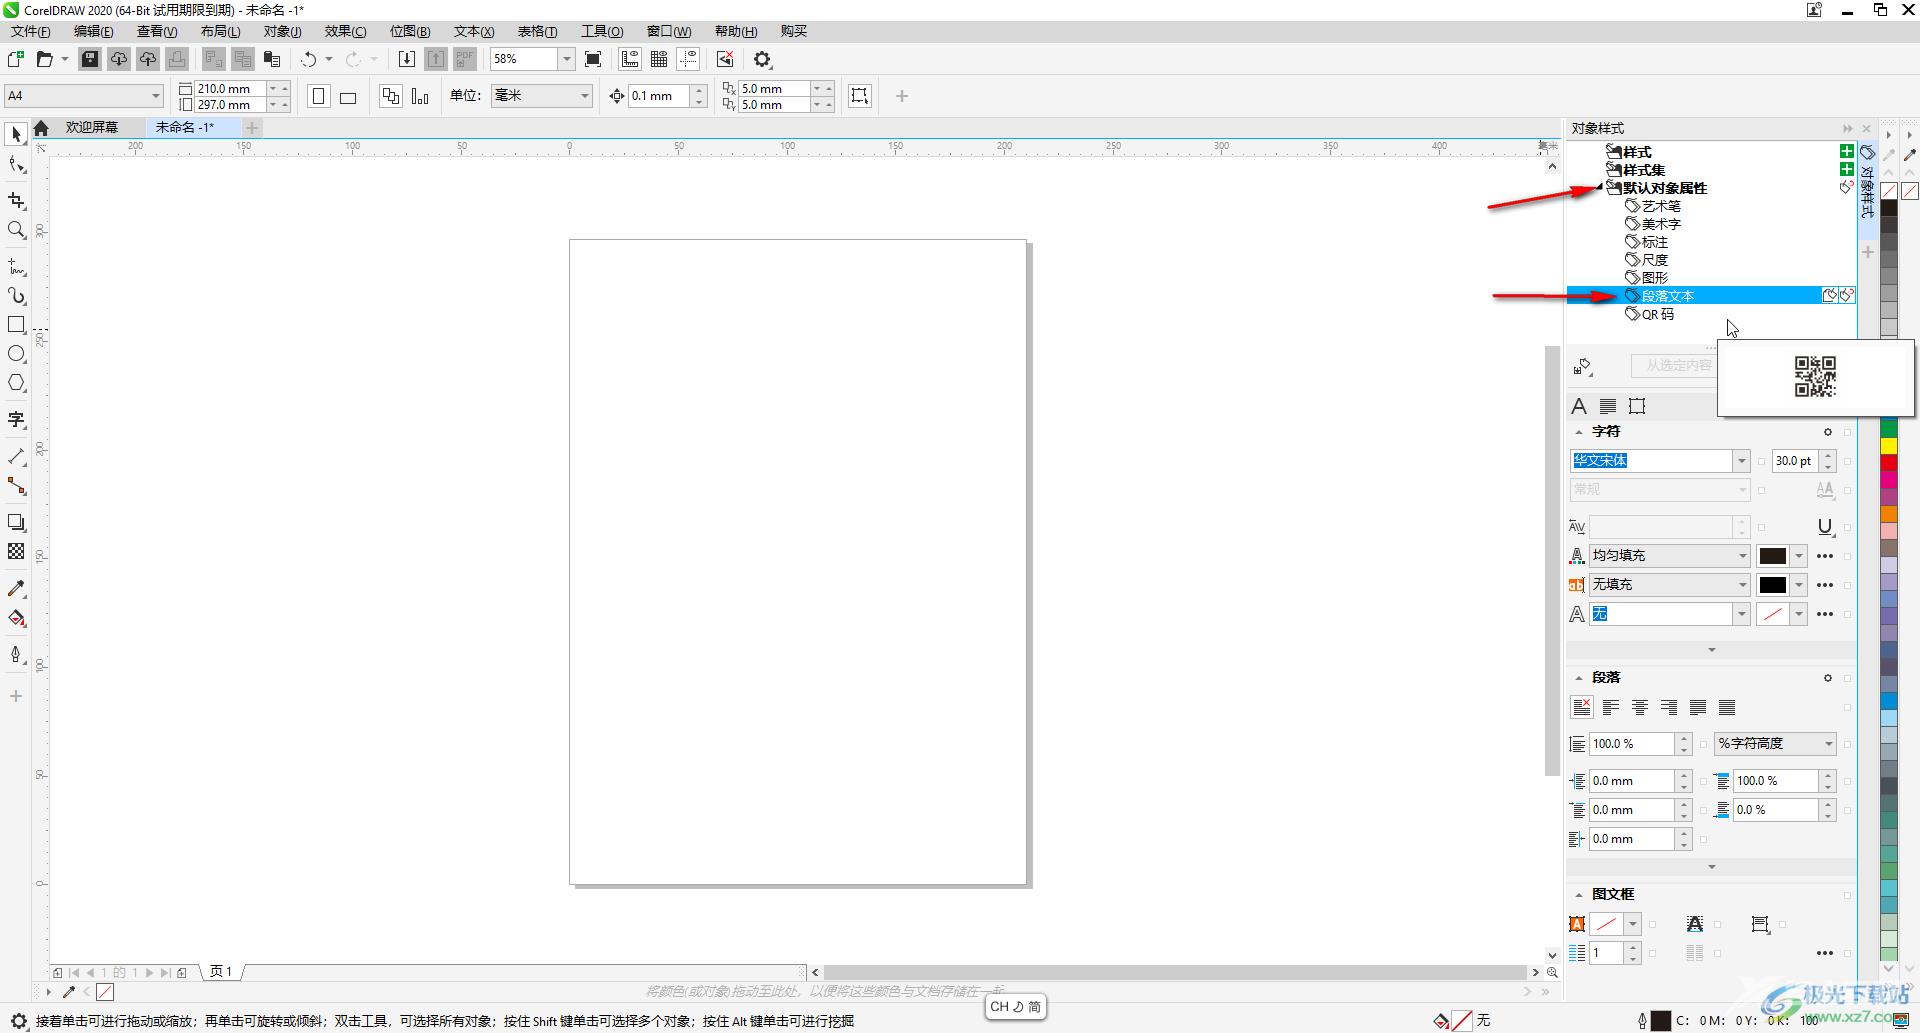Image resolution: width=1920 pixels, height=1033 pixels.
Task: Select the Parallel Dimension tool
Action: pyautogui.click(x=16, y=457)
